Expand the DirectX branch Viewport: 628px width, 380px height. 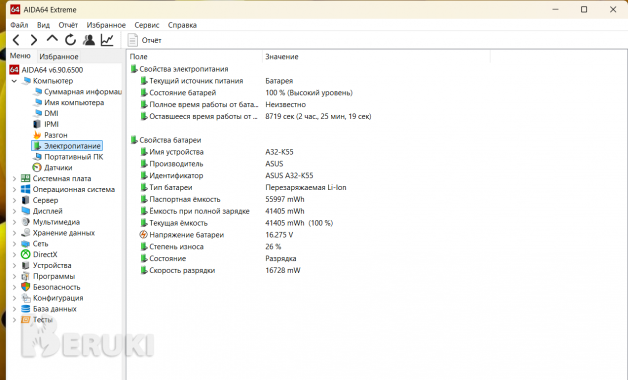(14, 254)
